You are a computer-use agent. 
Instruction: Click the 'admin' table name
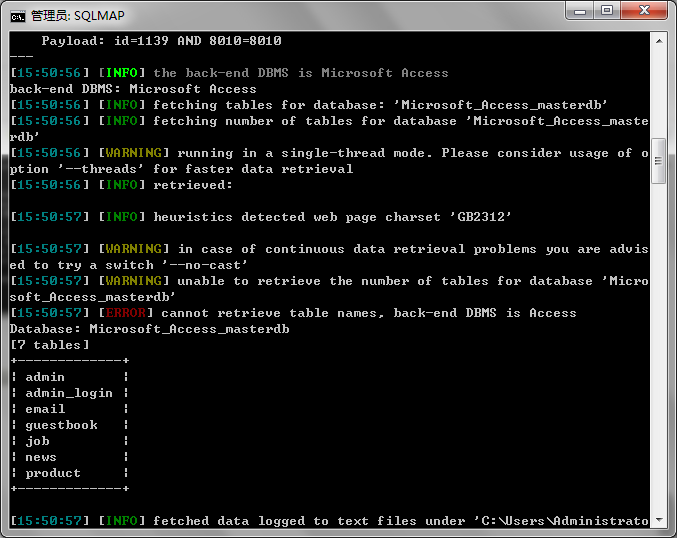(45, 377)
